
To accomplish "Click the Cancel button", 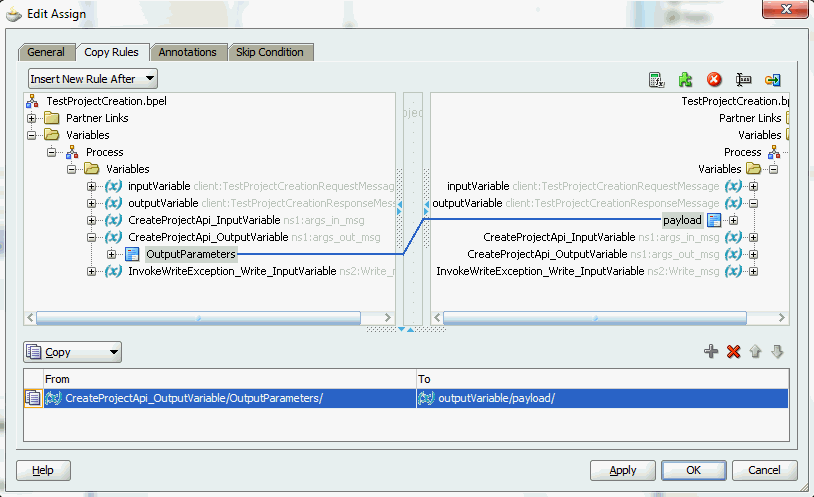I will point(764,470).
